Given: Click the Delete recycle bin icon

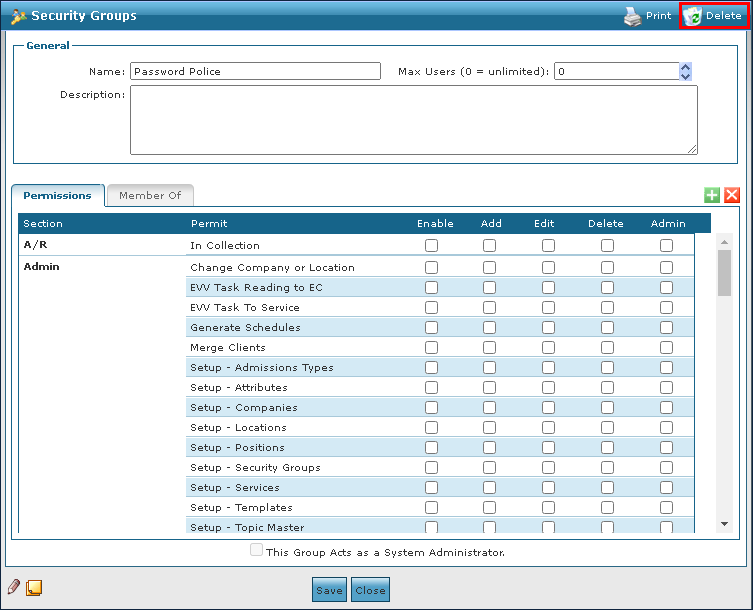Looking at the screenshot, I should (692, 16).
